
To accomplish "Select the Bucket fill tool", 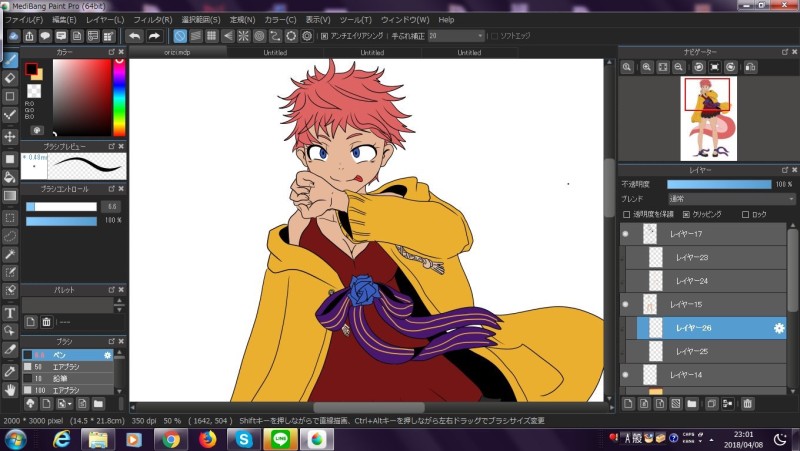I will [10, 177].
